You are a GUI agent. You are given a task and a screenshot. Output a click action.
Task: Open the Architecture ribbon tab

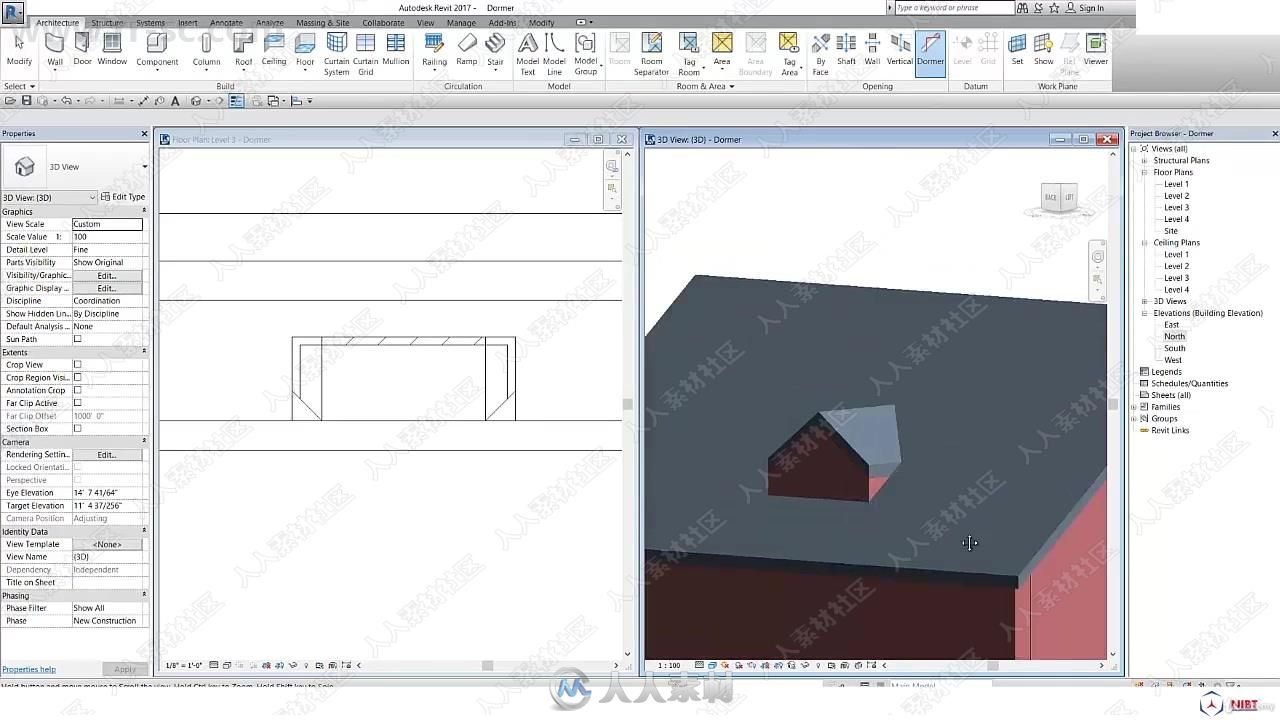[x=57, y=22]
